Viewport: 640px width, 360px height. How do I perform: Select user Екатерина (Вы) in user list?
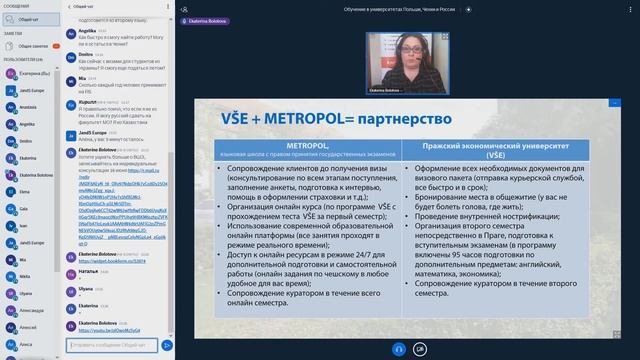click(x=29, y=73)
